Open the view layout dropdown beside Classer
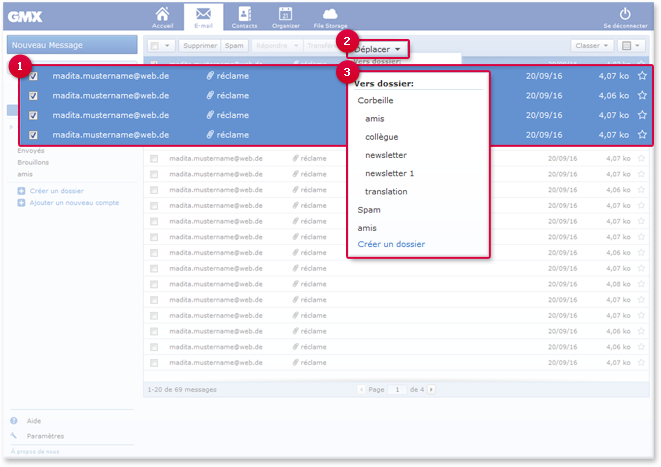This screenshot has height=467, width=661. (x=631, y=46)
